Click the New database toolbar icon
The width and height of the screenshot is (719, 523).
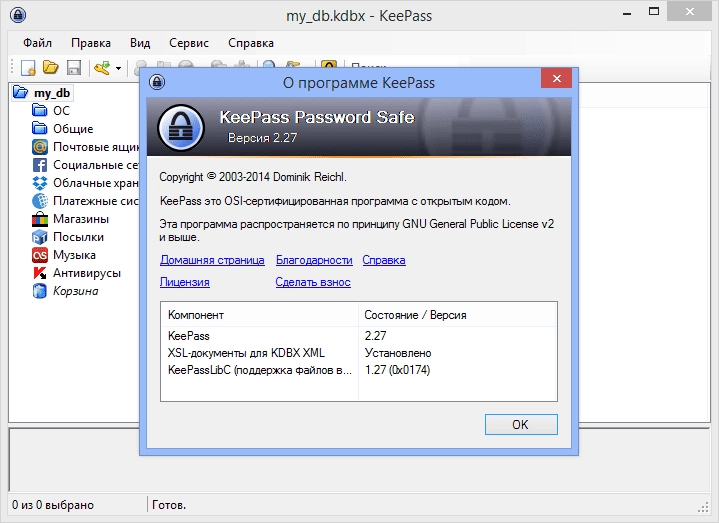[28, 68]
